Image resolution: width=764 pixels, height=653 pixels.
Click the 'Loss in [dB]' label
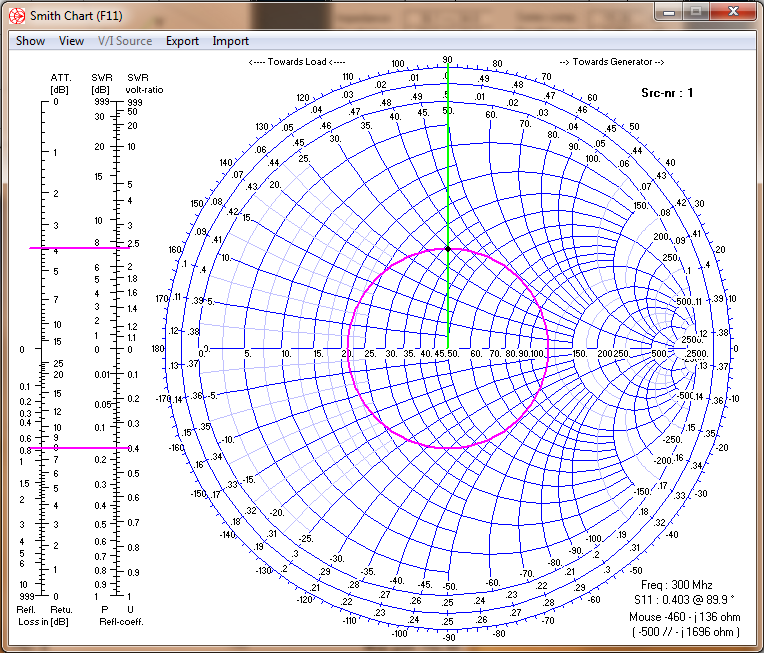pos(43,622)
